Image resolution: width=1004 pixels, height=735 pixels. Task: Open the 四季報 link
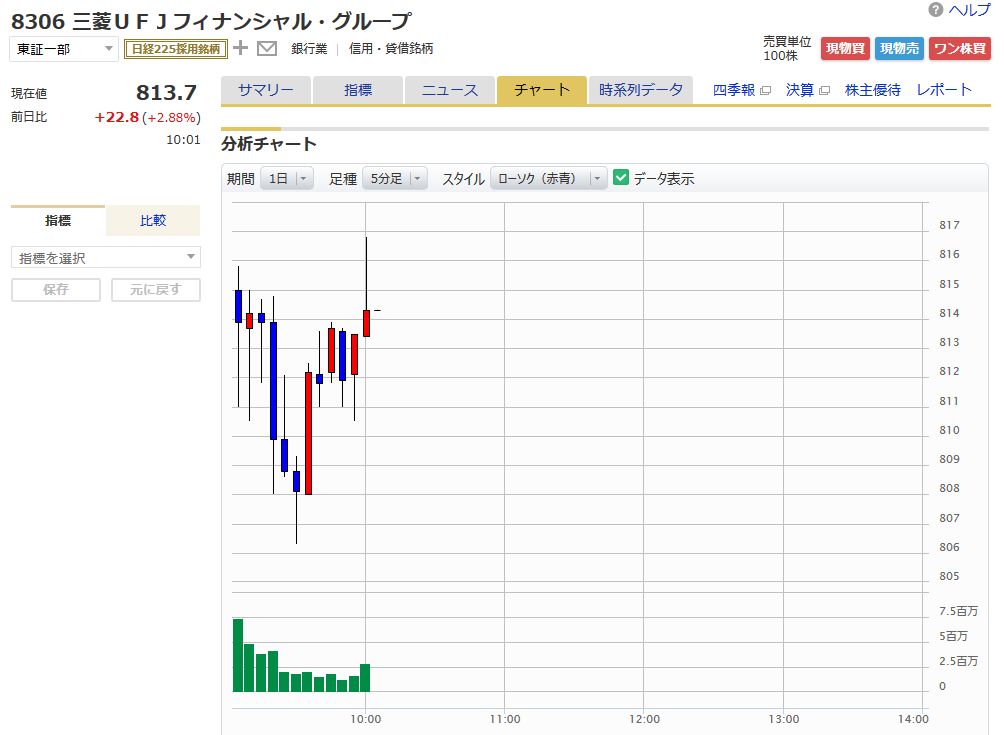tap(734, 90)
